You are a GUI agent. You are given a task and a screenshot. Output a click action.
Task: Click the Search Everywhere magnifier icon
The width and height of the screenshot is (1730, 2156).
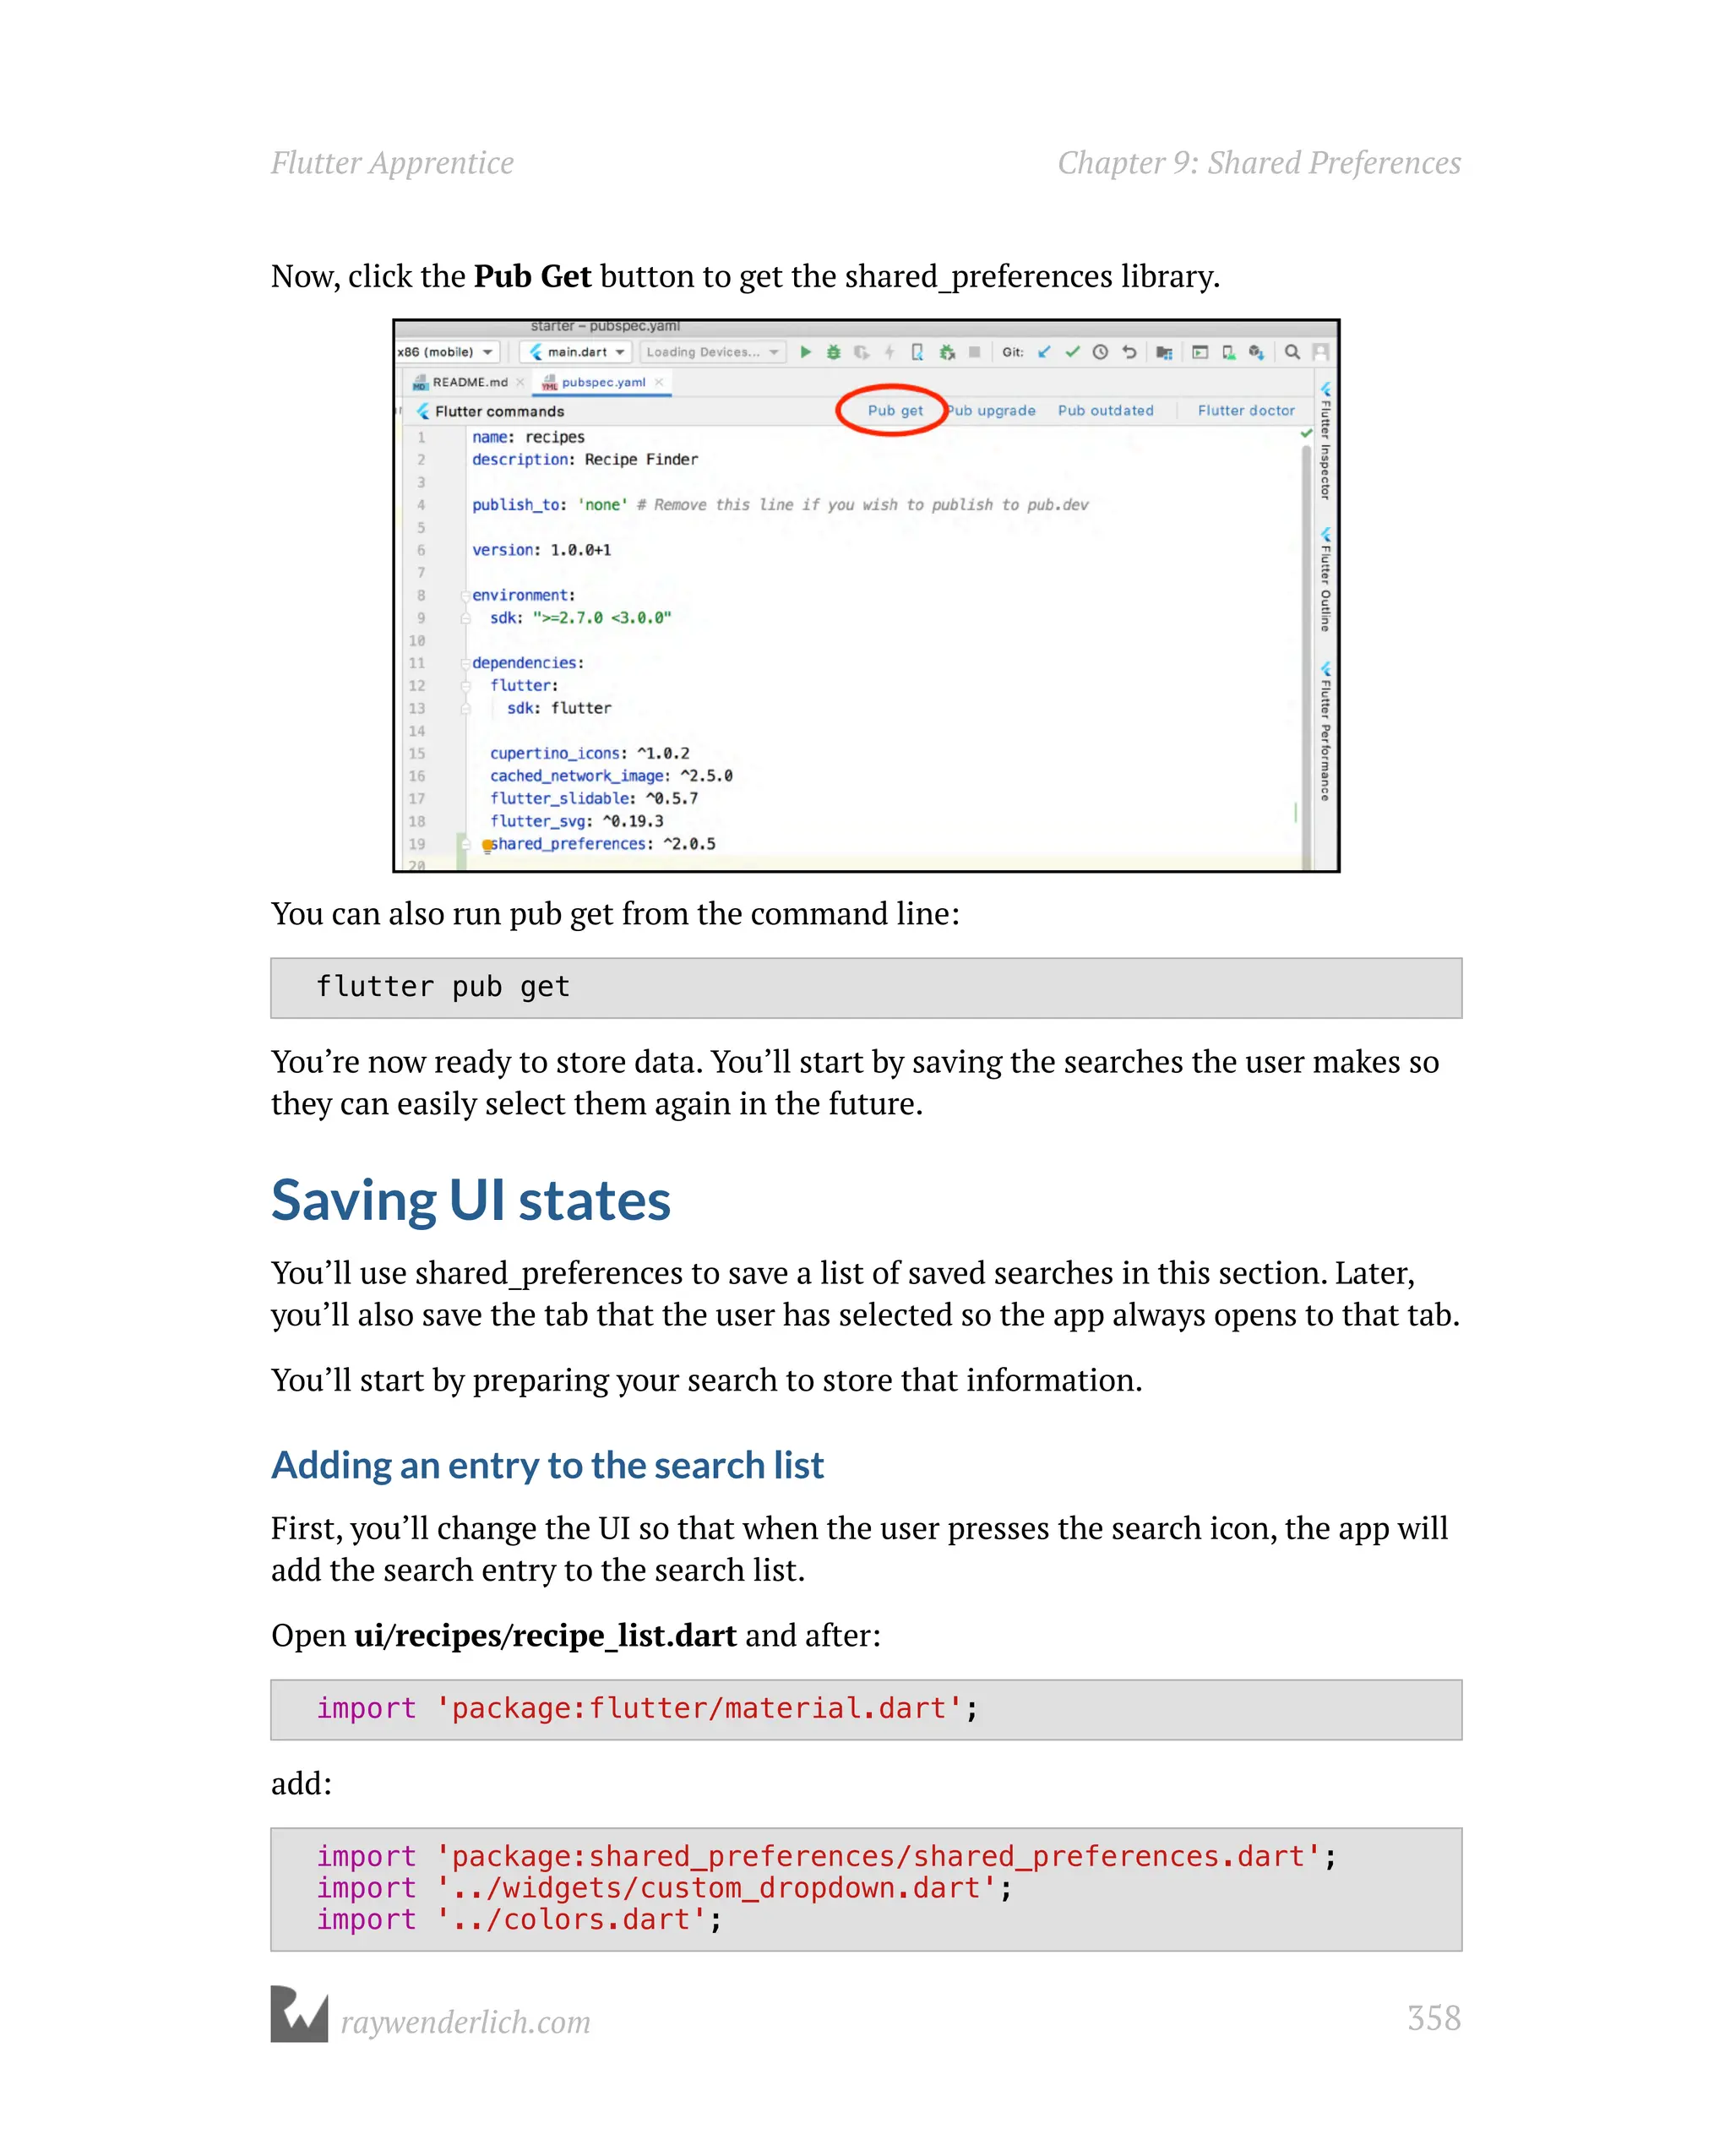[x=1292, y=352]
